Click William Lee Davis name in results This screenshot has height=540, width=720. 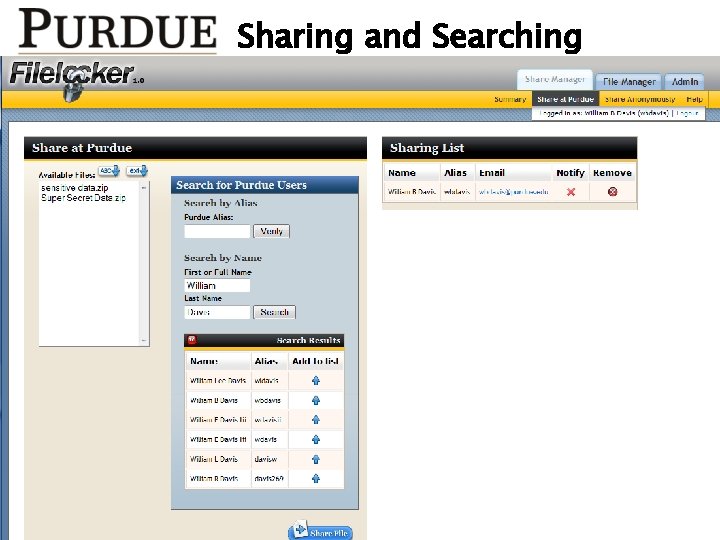click(x=218, y=380)
